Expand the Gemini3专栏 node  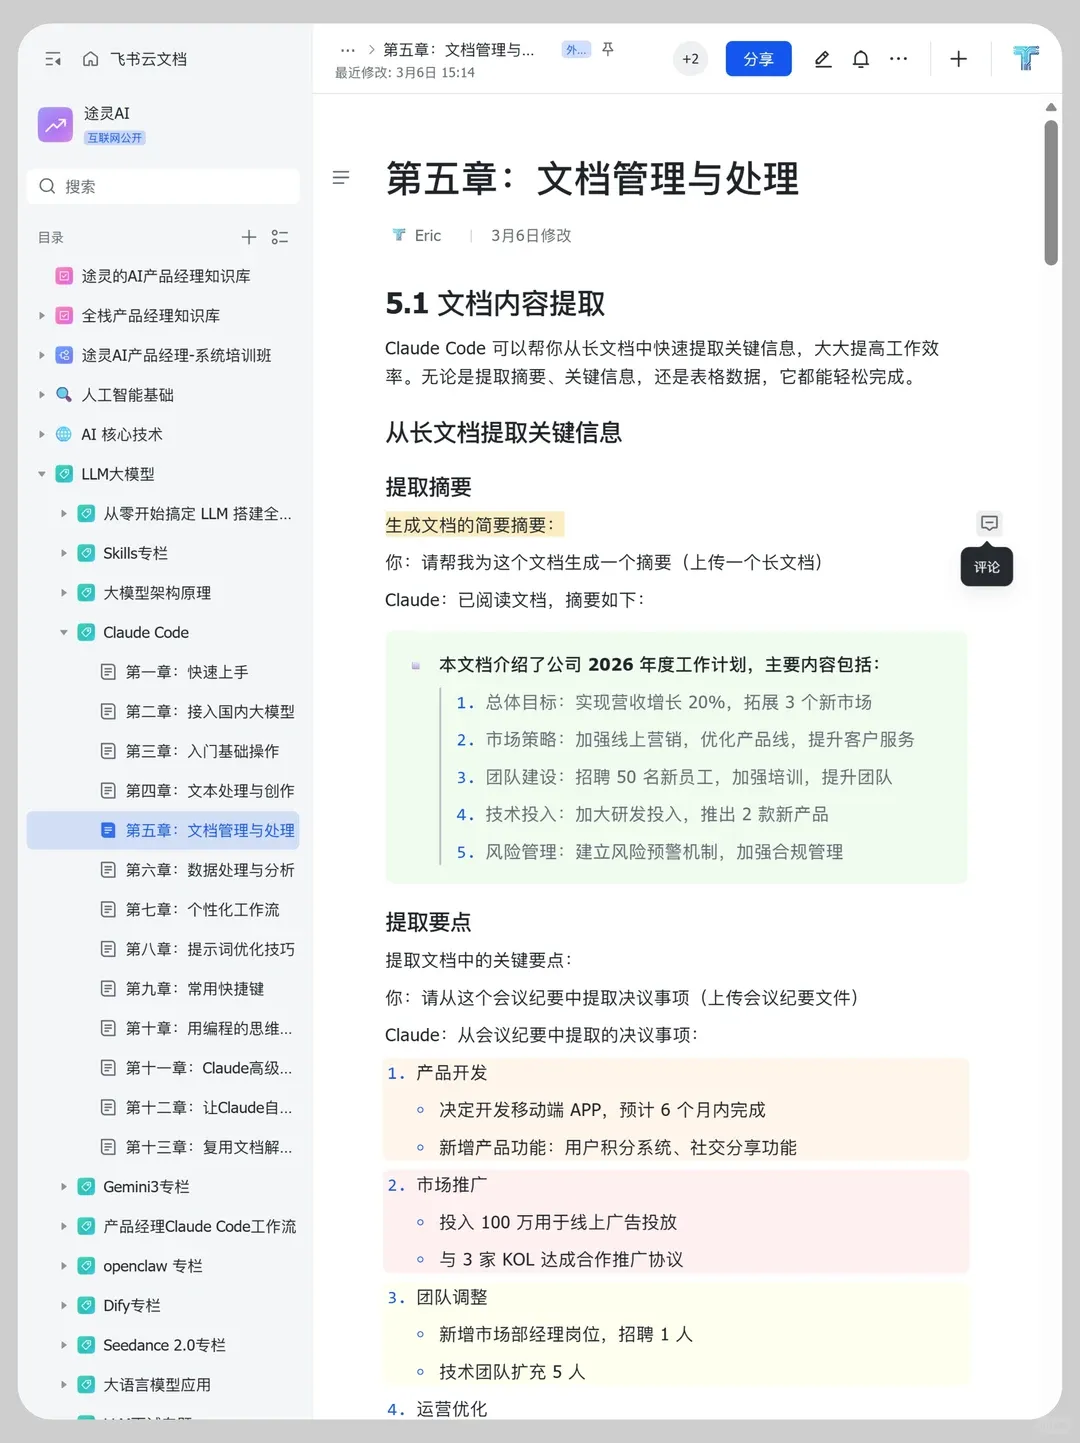(x=64, y=1187)
